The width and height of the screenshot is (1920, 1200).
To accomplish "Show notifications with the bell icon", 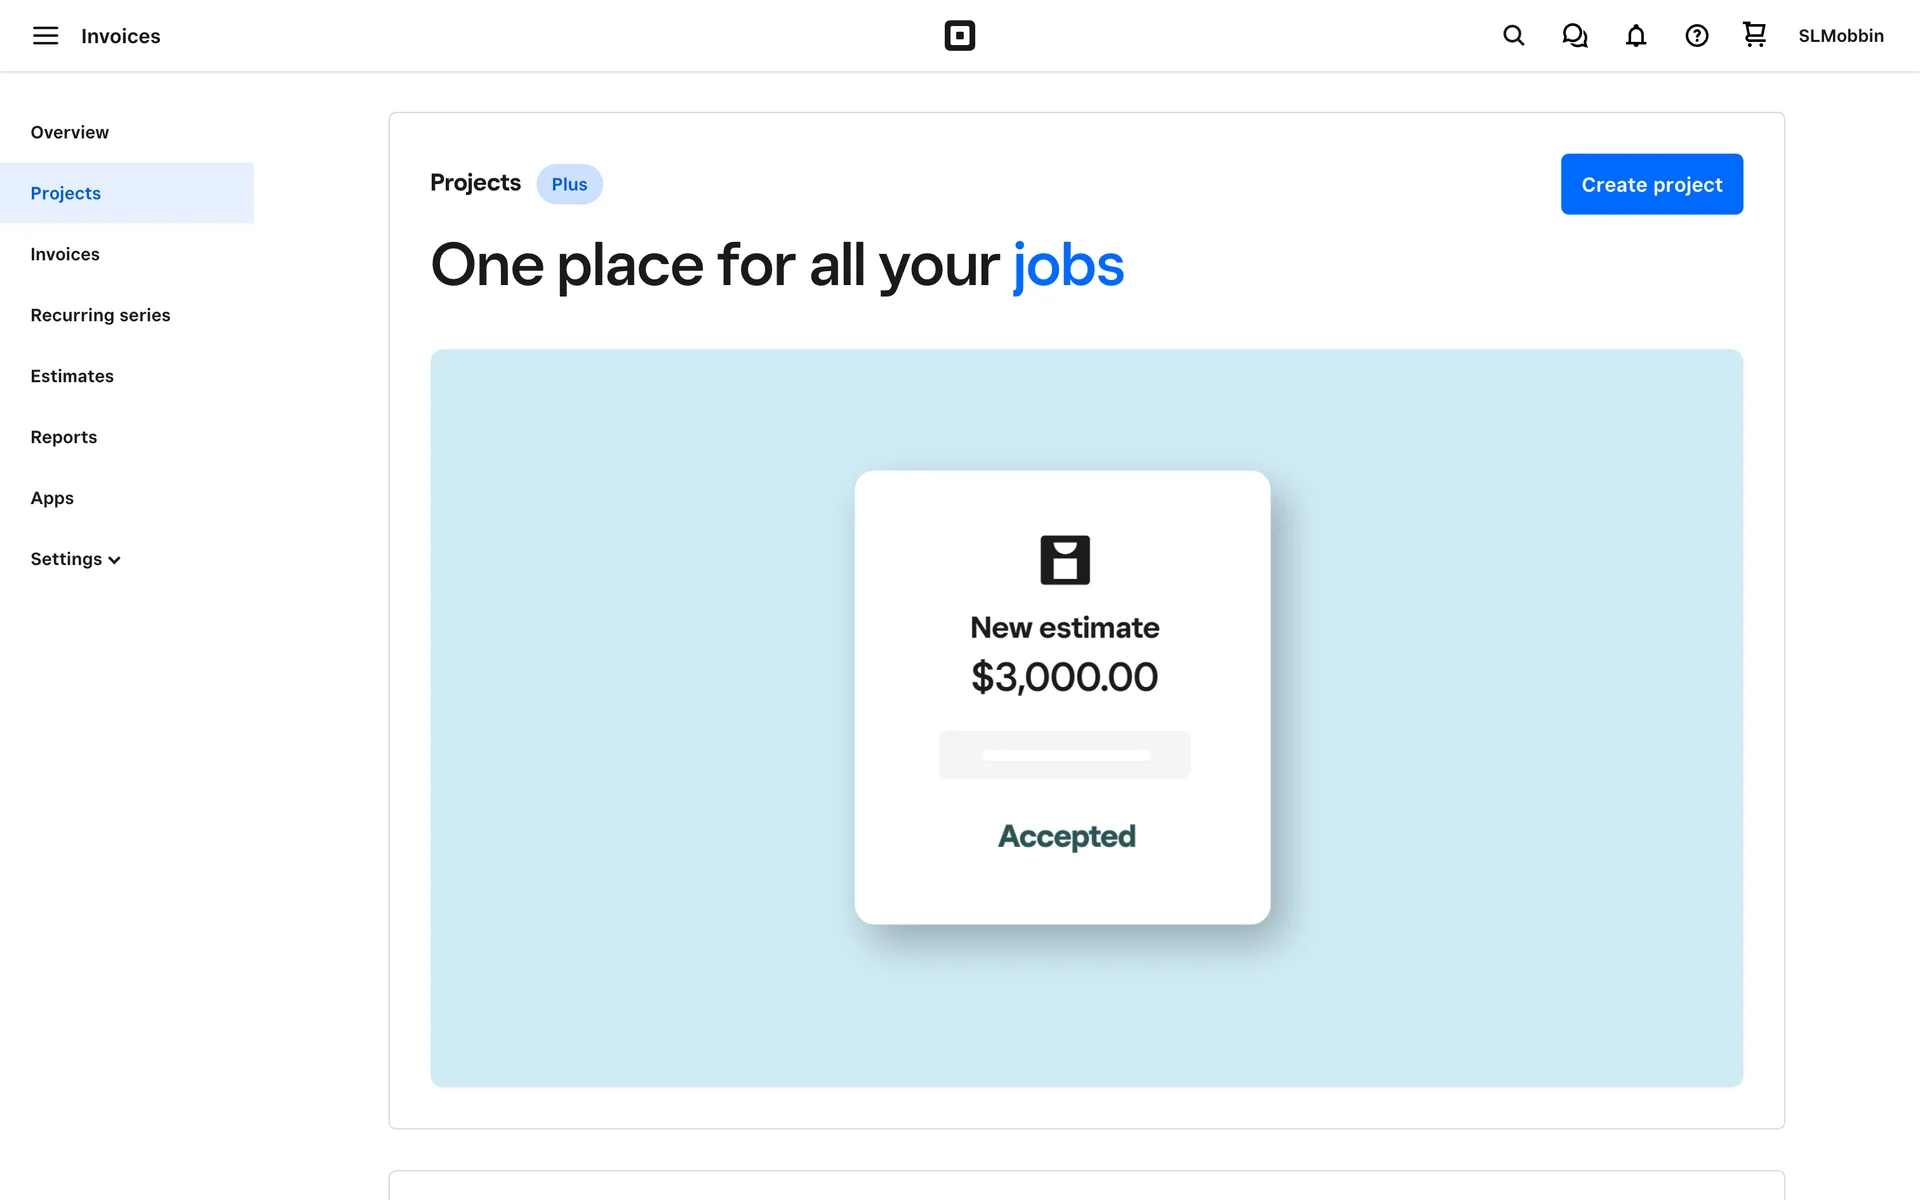I will (1635, 36).
